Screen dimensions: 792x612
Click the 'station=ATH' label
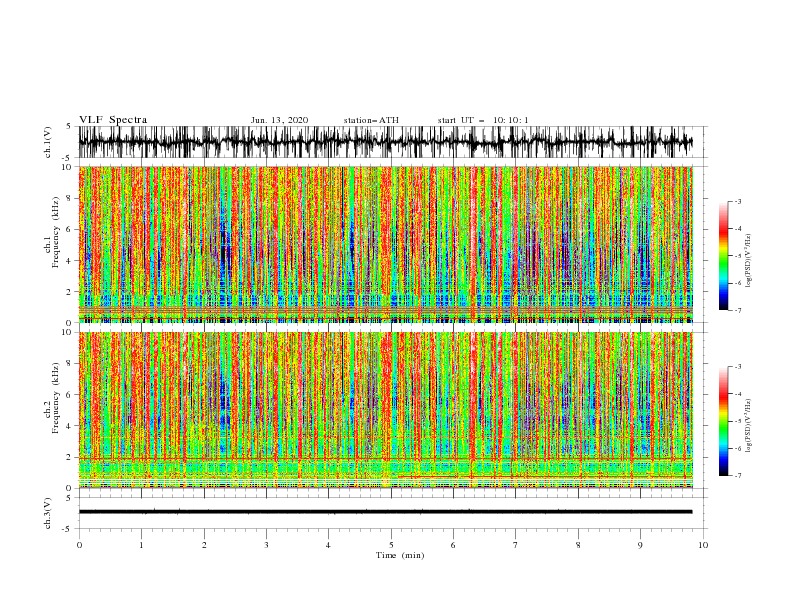pos(371,120)
